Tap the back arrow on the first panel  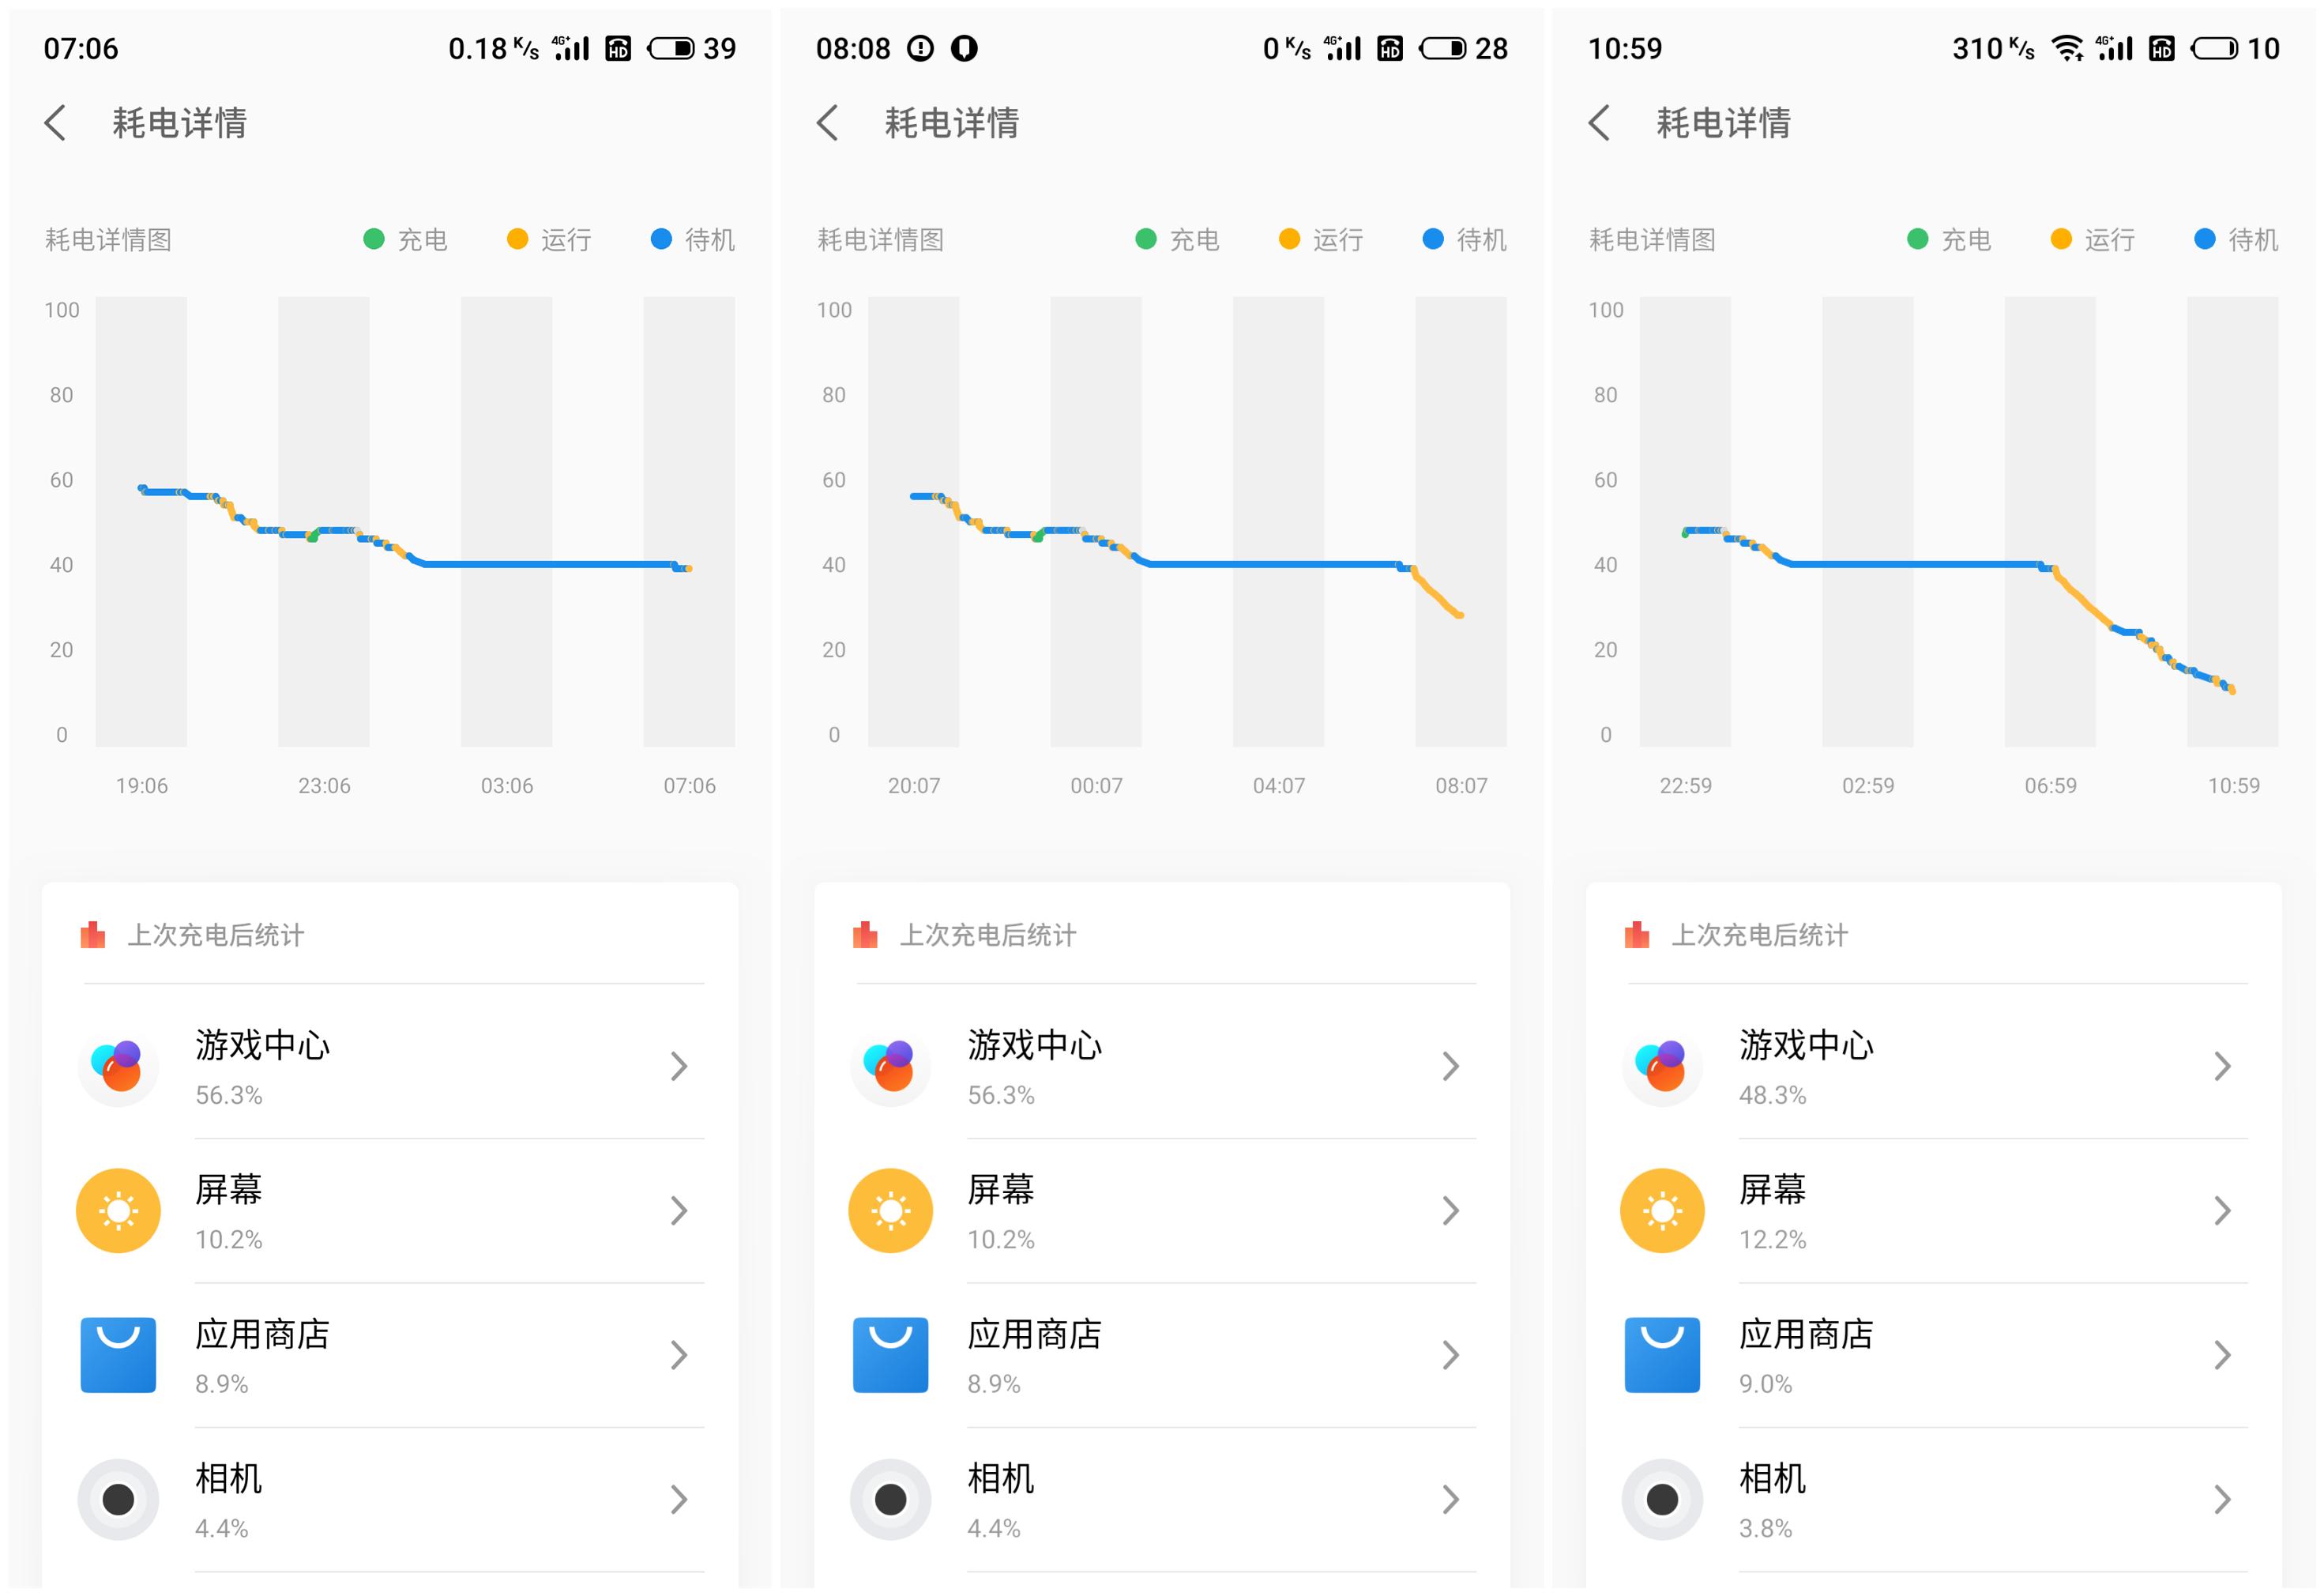point(55,124)
